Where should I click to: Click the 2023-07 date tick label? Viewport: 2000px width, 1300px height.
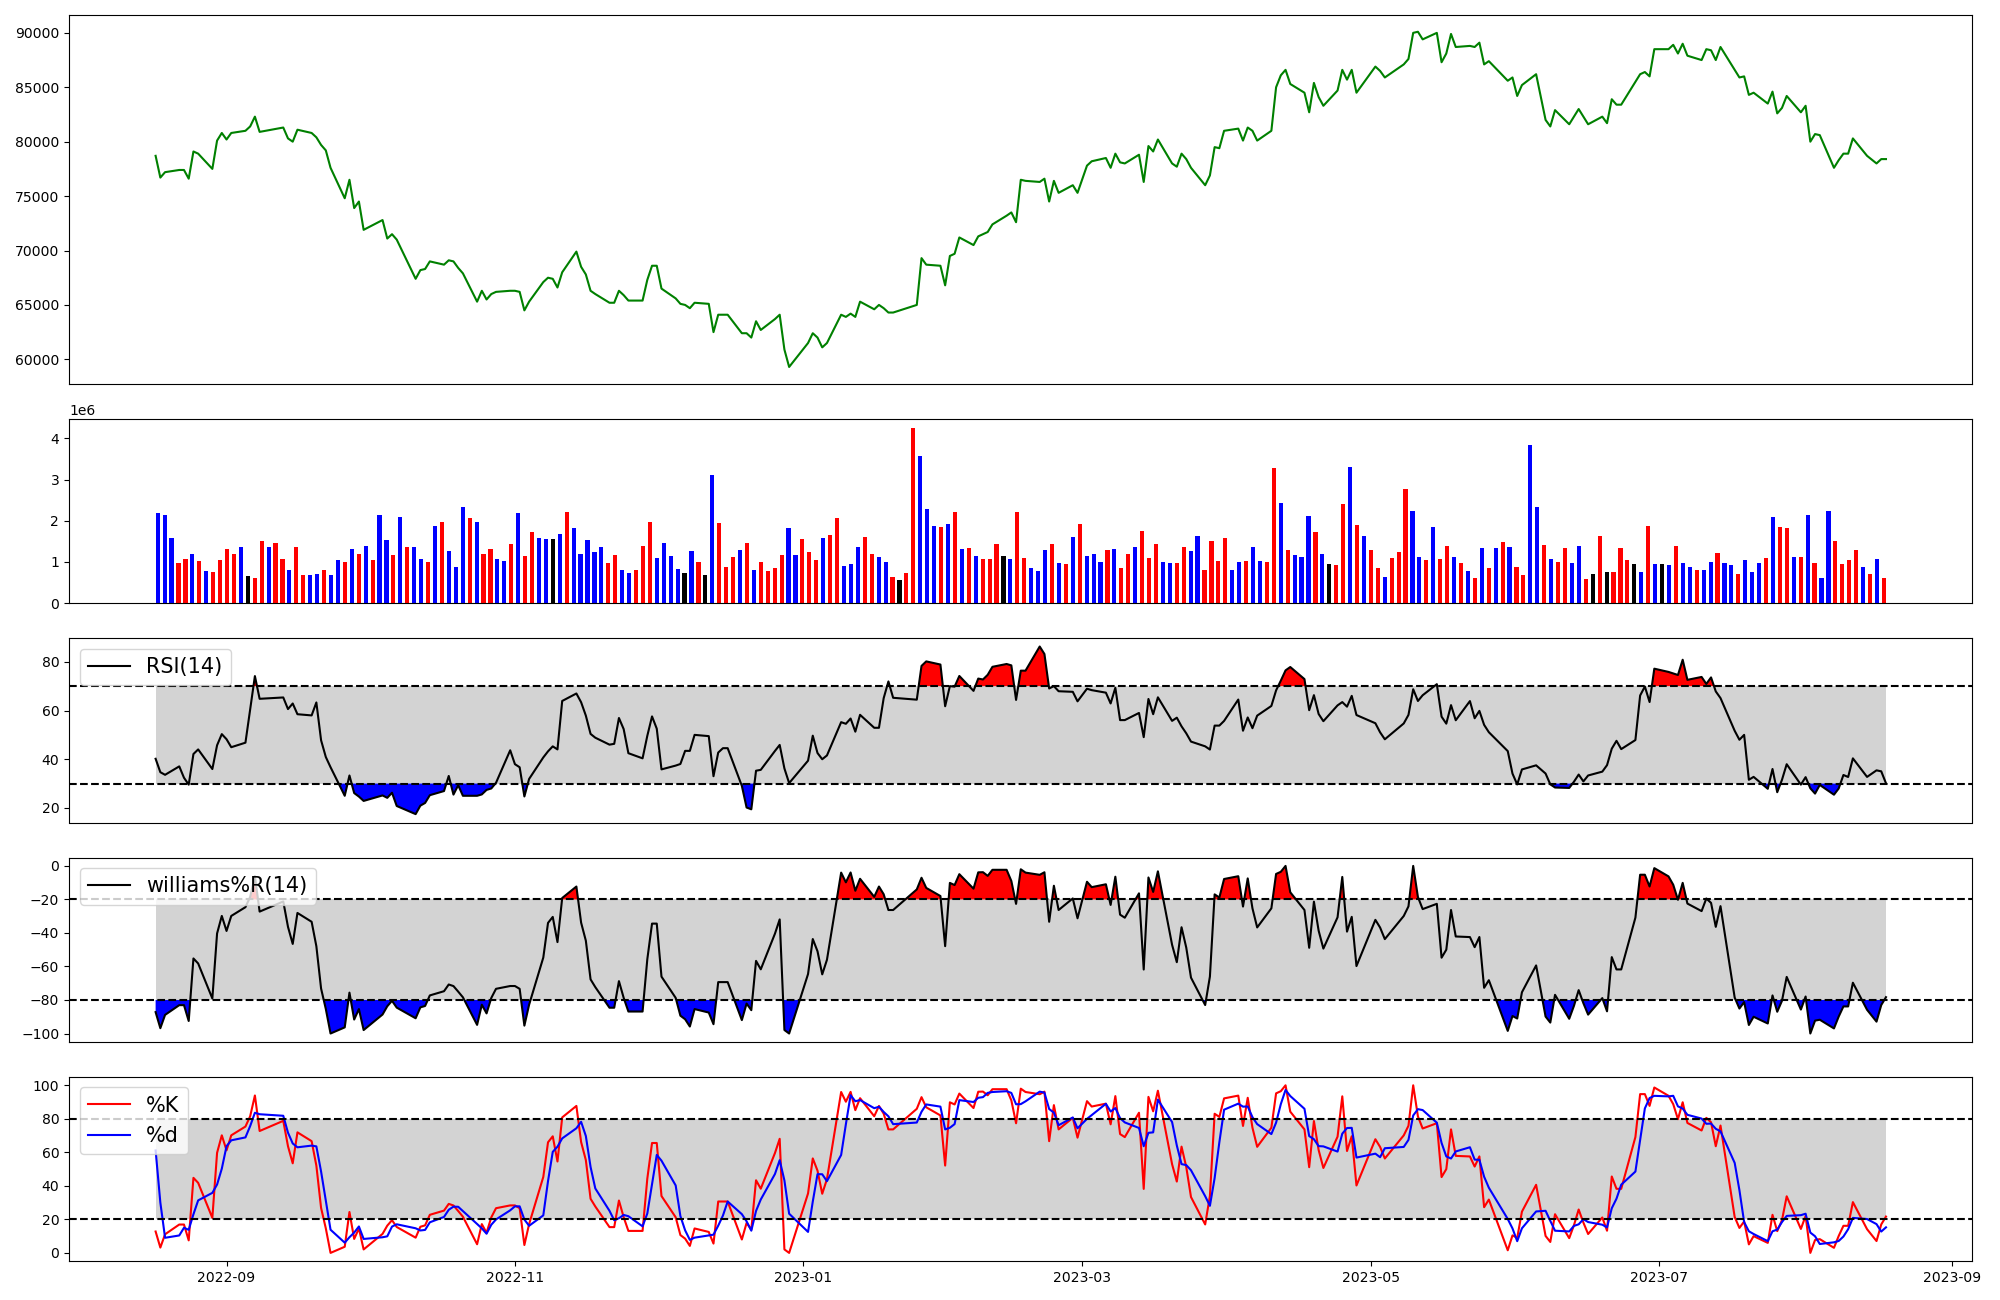click(1659, 1277)
